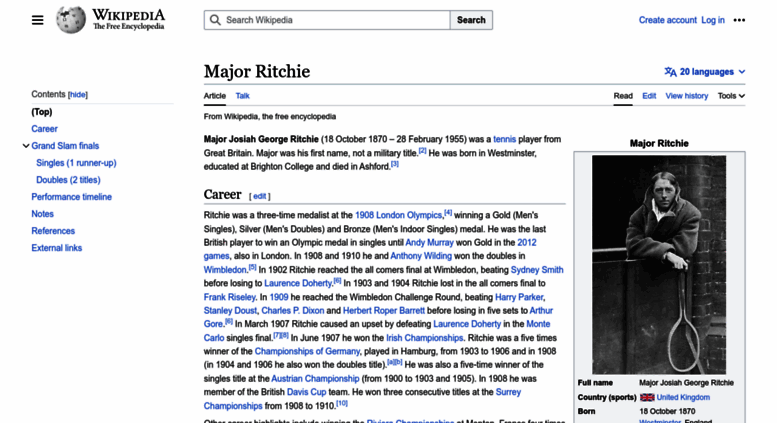Click footnote reference [2]
The image size is (777, 423).
tap(422, 151)
